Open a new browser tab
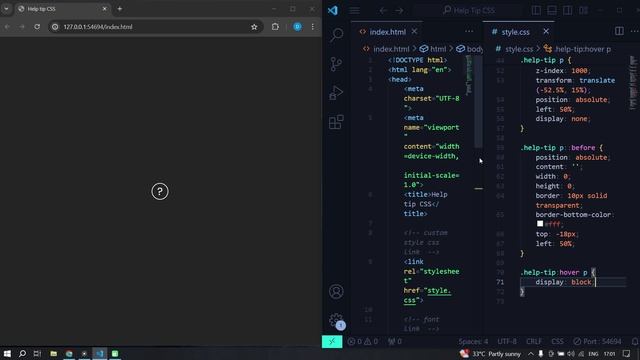Viewport: 640px width, 360px height. [120, 9]
